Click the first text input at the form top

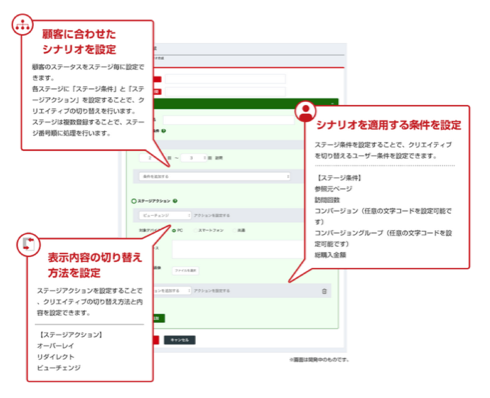pos(225,79)
